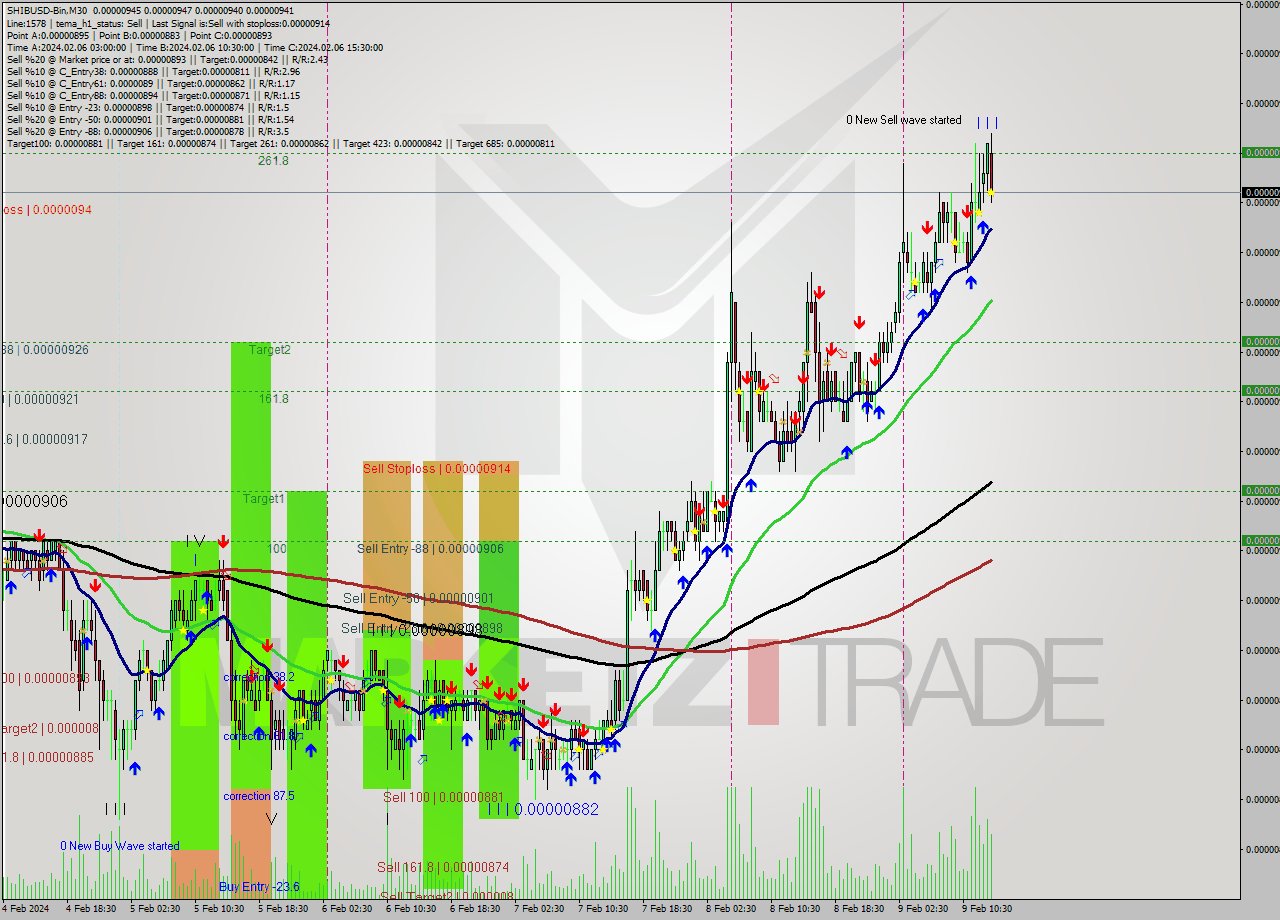
Task: Click the '8 Feb 02:30' time axis label
Action: (x=731, y=909)
